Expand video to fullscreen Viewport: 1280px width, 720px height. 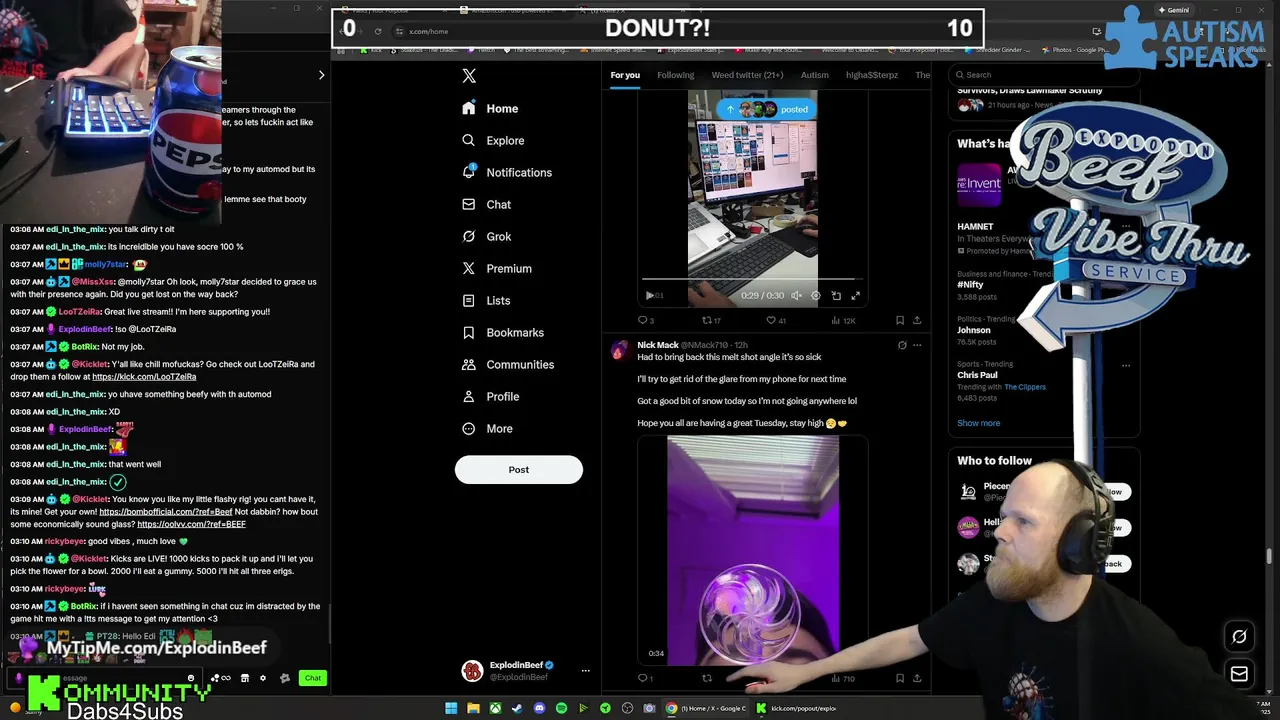click(855, 295)
